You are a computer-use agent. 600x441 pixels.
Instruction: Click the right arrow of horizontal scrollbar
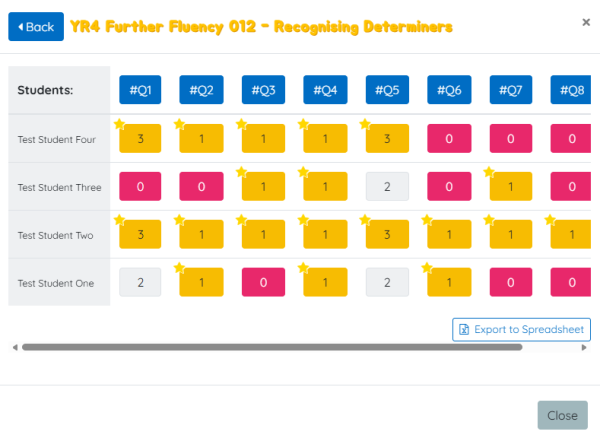point(585,348)
